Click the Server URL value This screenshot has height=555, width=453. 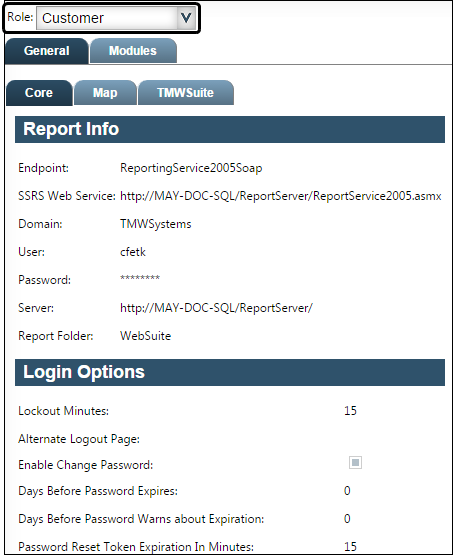click(216, 308)
